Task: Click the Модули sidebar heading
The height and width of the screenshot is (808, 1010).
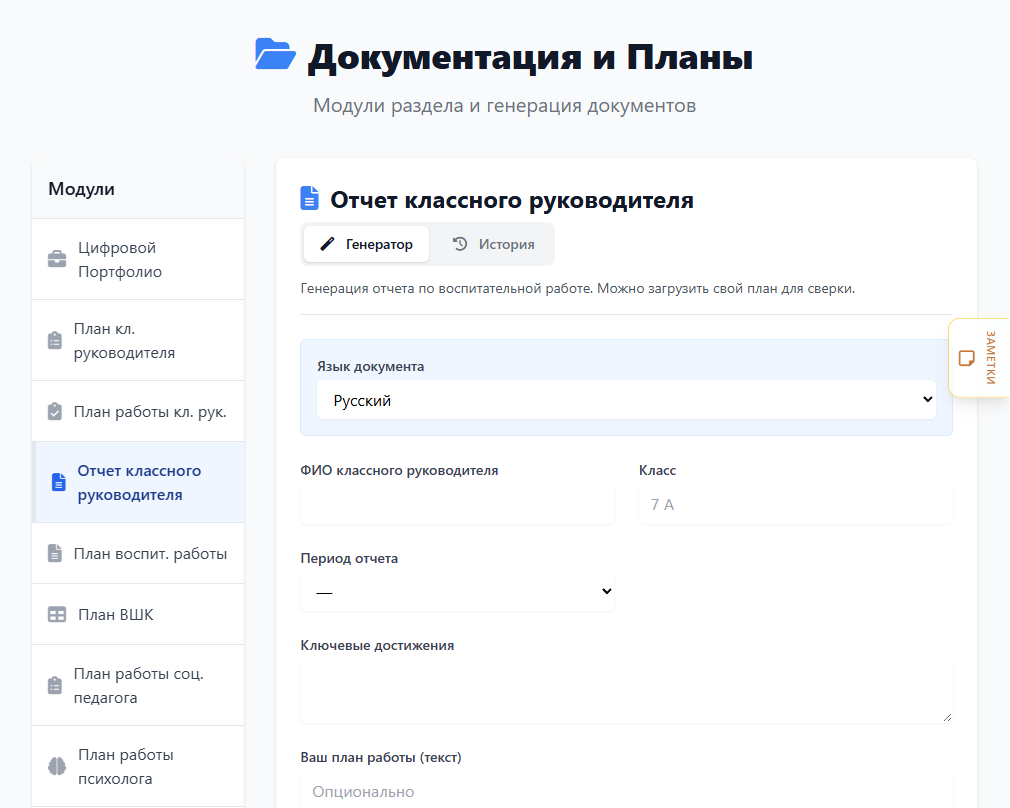Action: coord(81,189)
